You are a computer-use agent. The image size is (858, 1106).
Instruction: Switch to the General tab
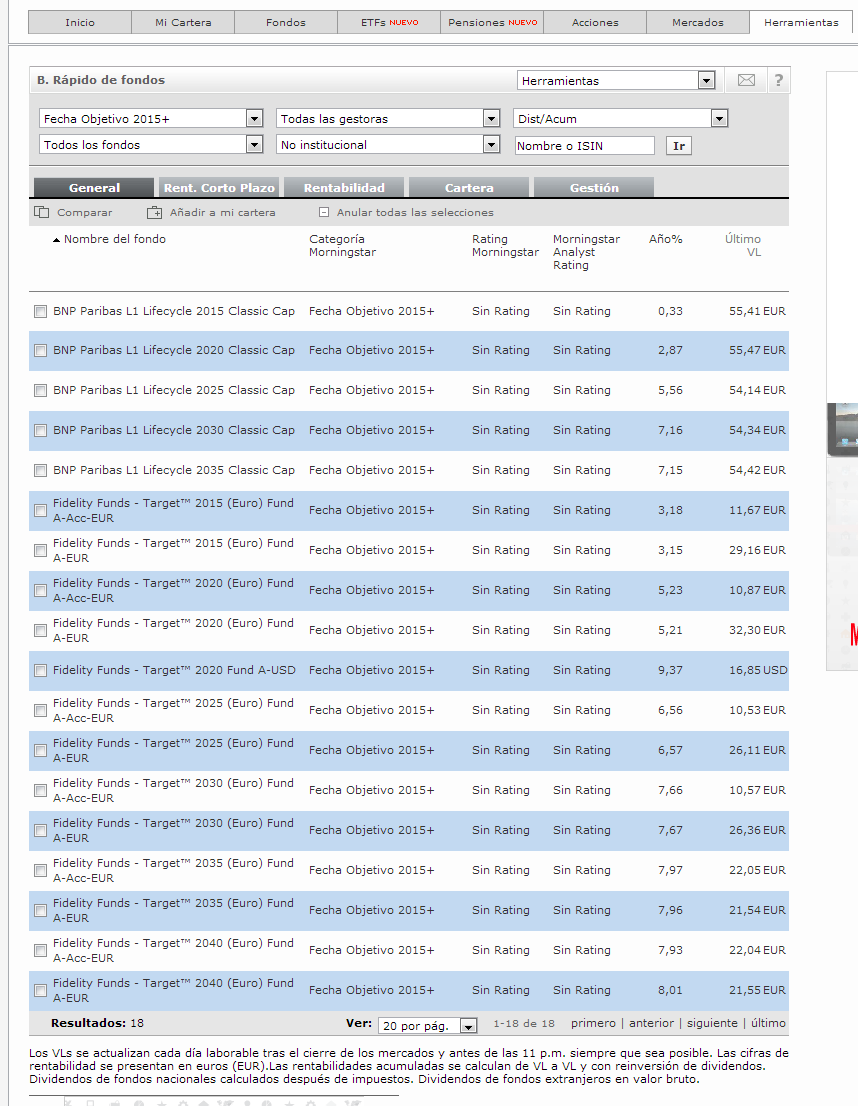(94, 188)
